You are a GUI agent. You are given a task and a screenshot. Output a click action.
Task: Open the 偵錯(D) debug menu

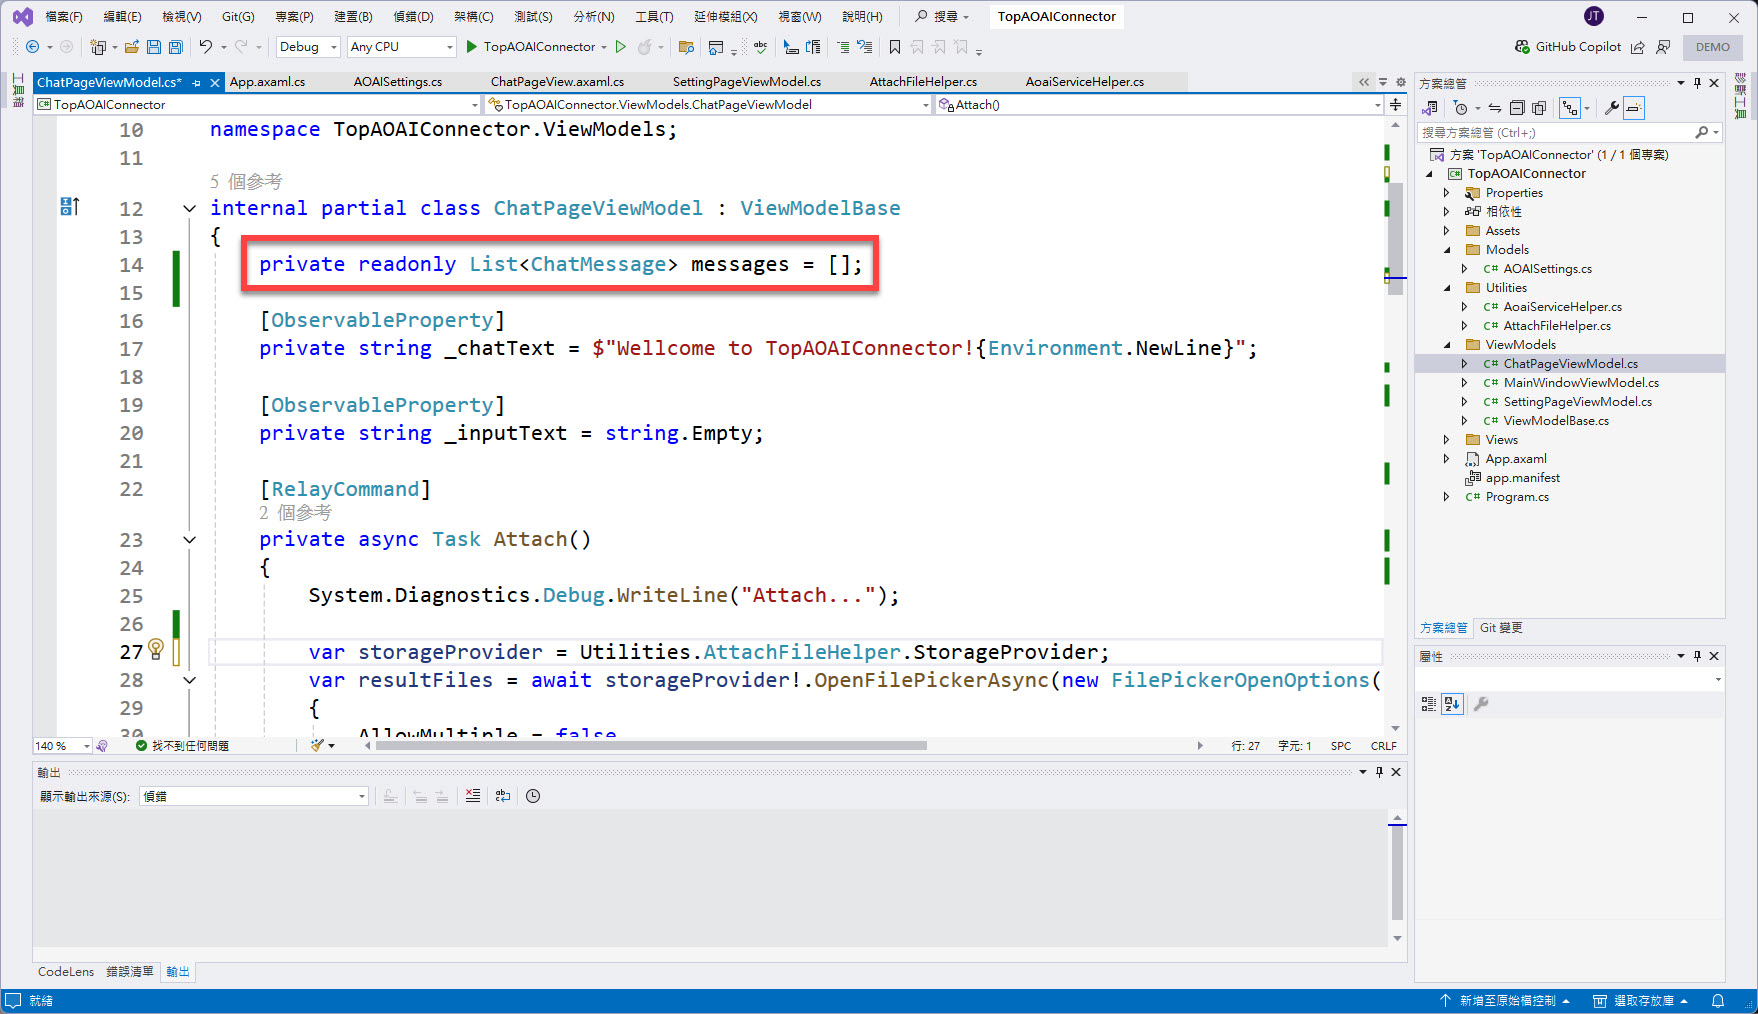click(x=413, y=16)
